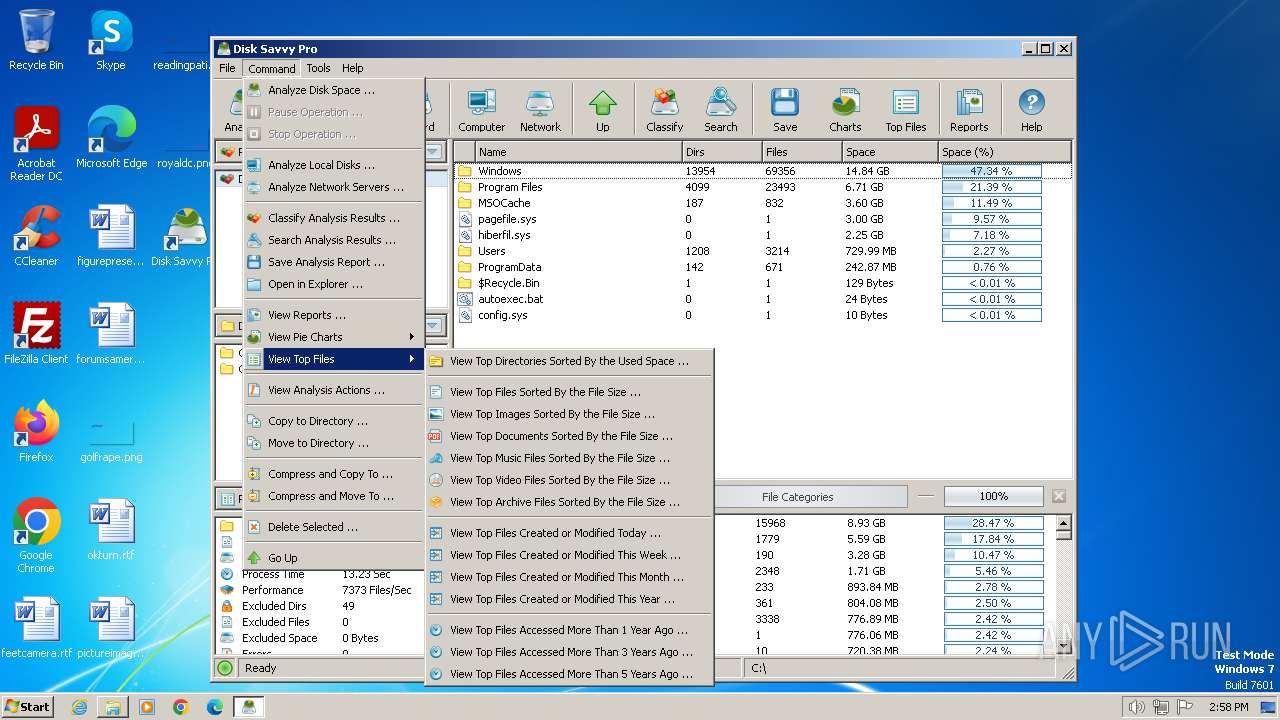Choose Analyze Local Disks menu command
This screenshot has height=720, width=1280.
click(334, 165)
